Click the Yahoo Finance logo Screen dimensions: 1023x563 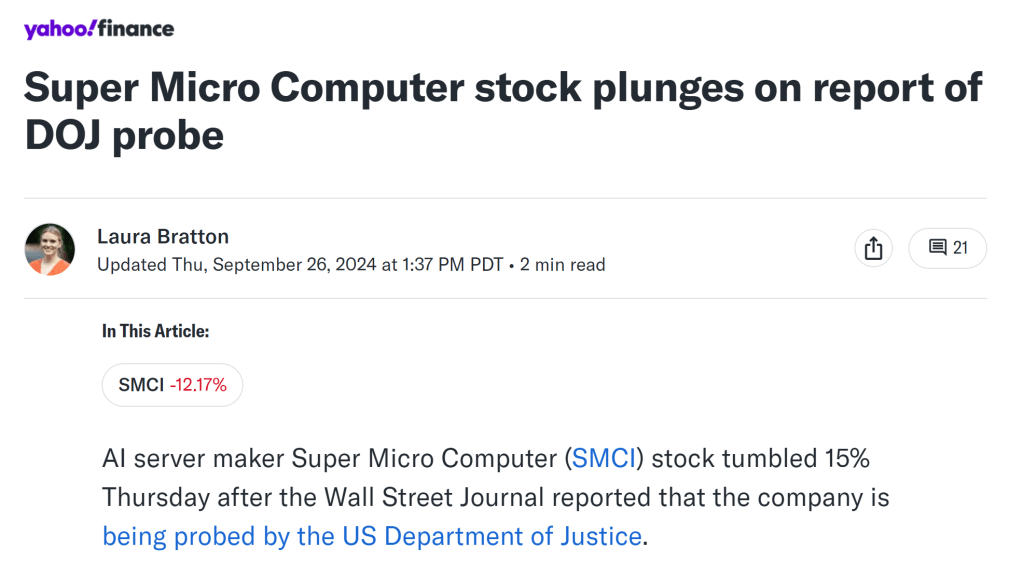tap(99, 29)
